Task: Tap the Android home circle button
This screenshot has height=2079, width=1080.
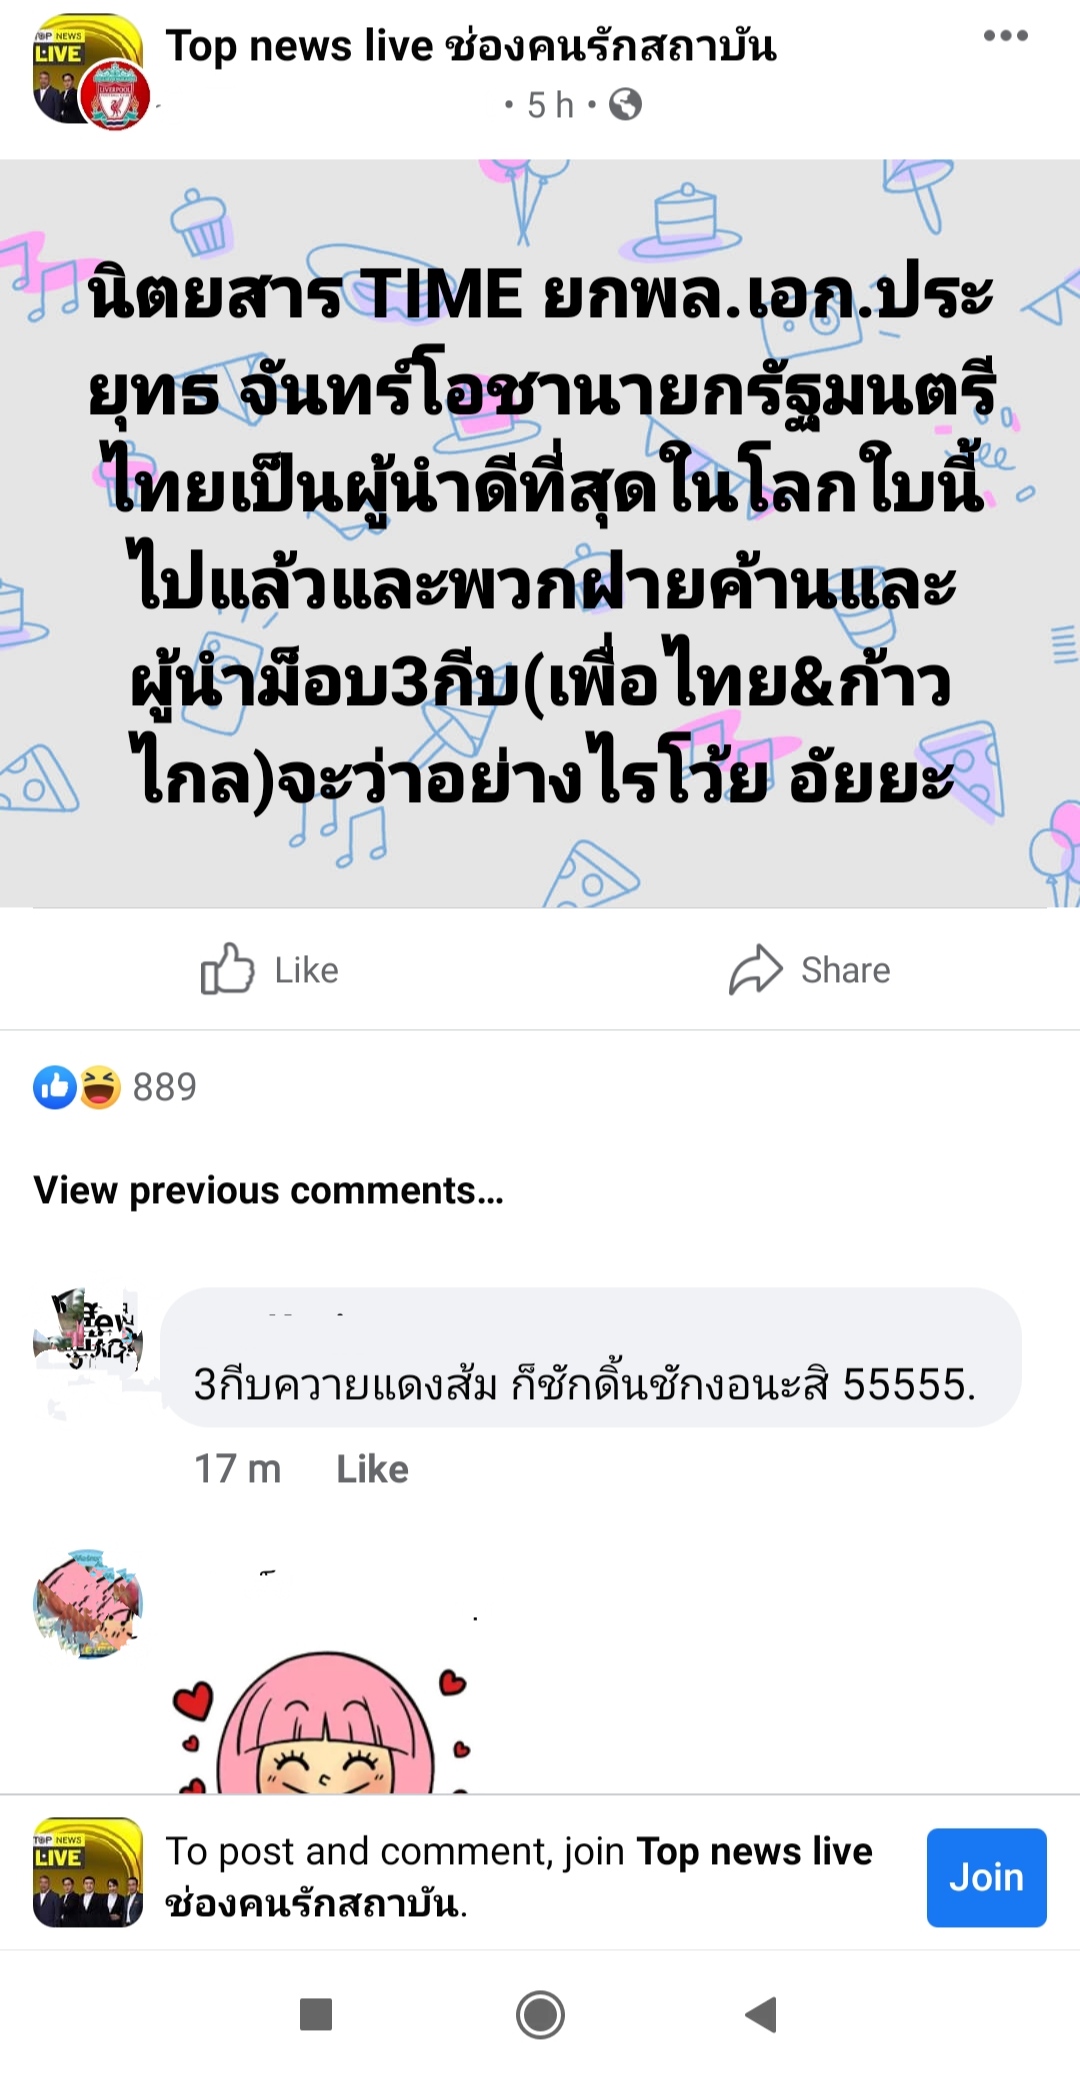Action: pyautogui.click(x=540, y=2014)
